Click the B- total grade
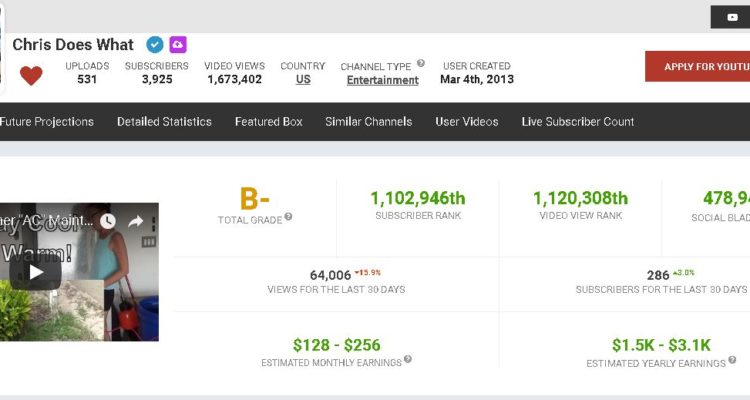The width and height of the screenshot is (750, 400). click(254, 199)
